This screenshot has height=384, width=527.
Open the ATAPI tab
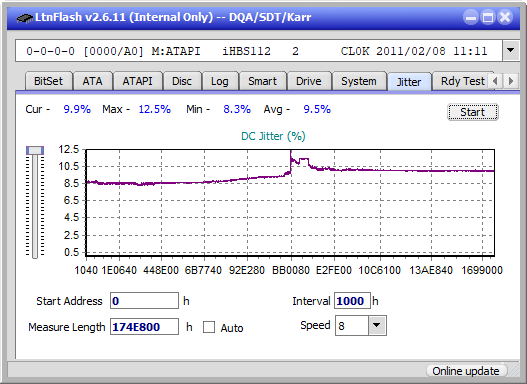click(137, 81)
